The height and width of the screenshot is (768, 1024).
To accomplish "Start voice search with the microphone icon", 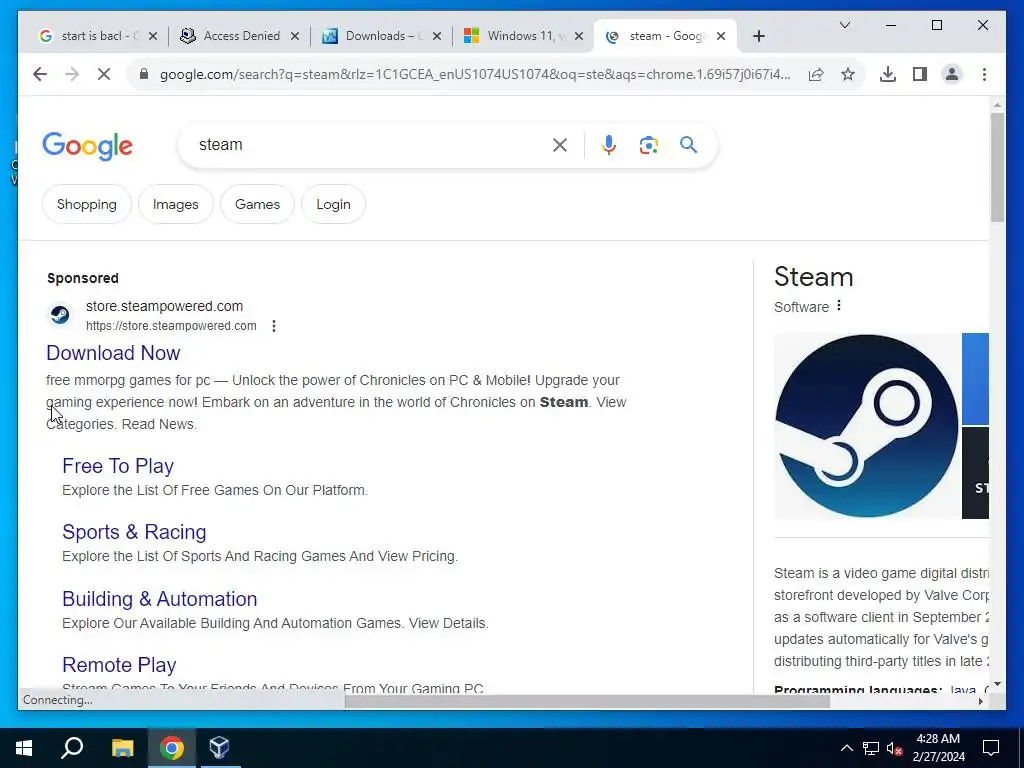I will click(609, 145).
